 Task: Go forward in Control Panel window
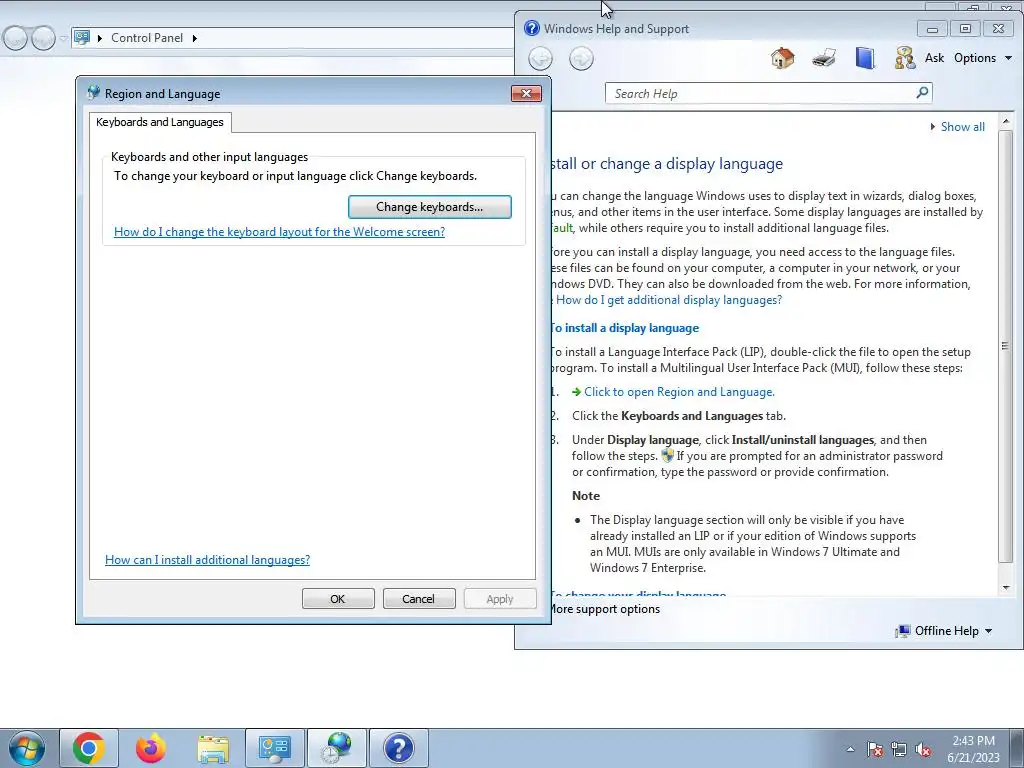[x=43, y=39]
